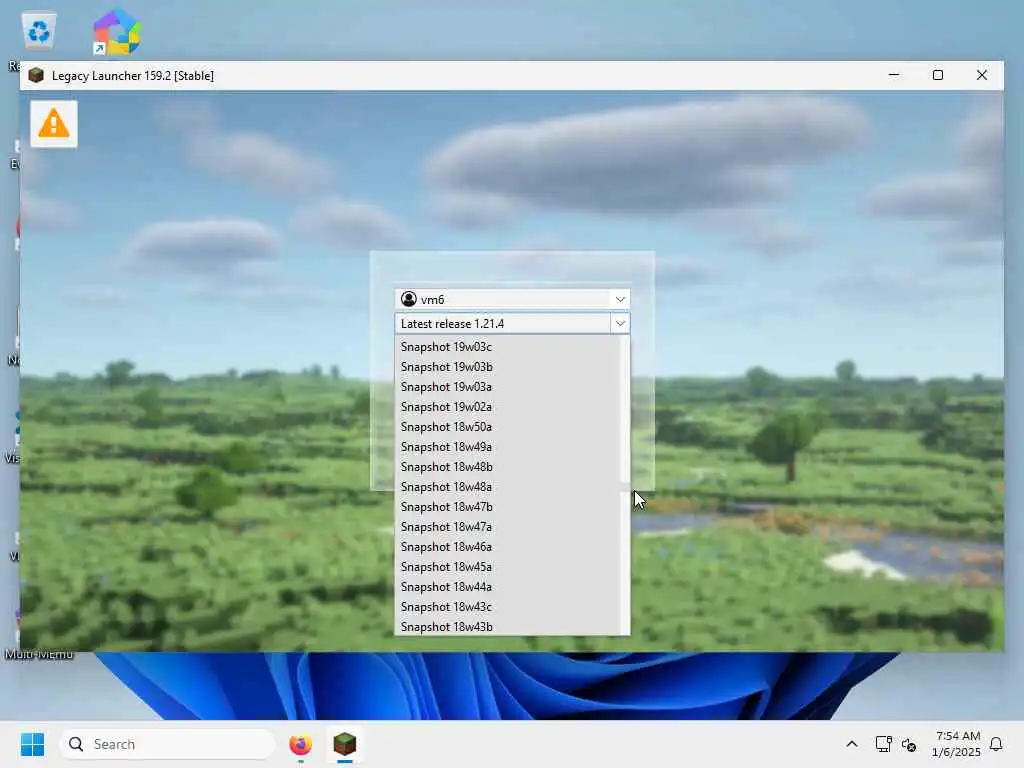1024x768 pixels.
Task: Pick Snapshot 18w45a from the versions
Action: pyautogui.click(x=507, y=567)
